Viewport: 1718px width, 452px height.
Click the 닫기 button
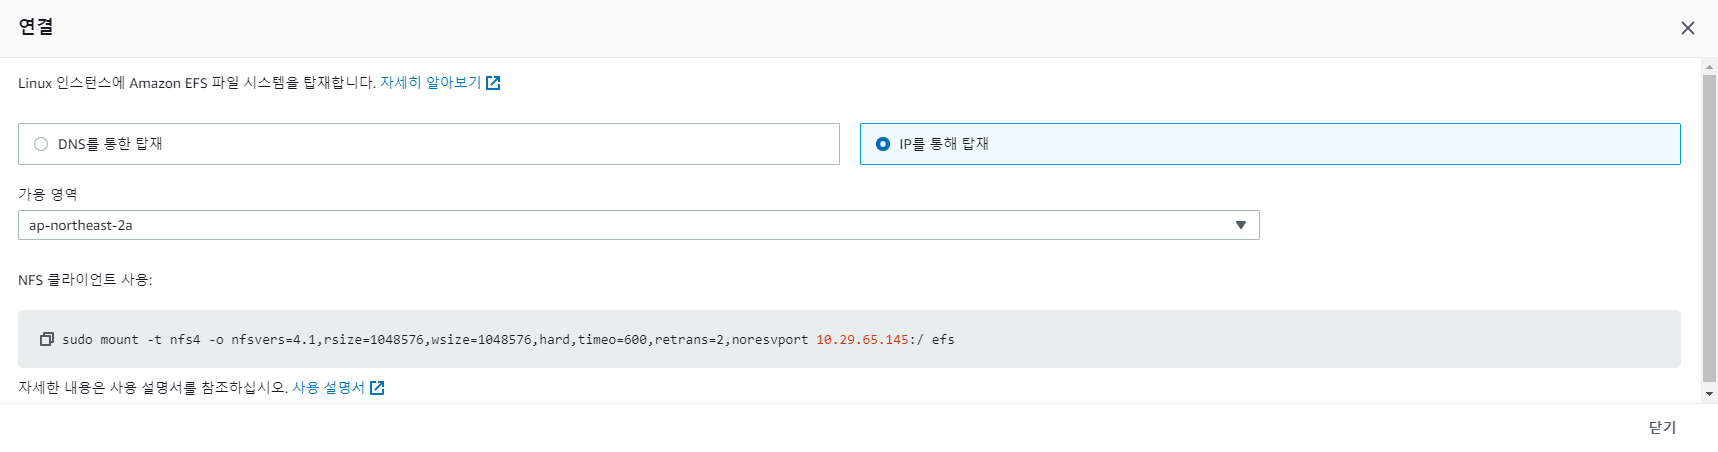pos(1662,428)
